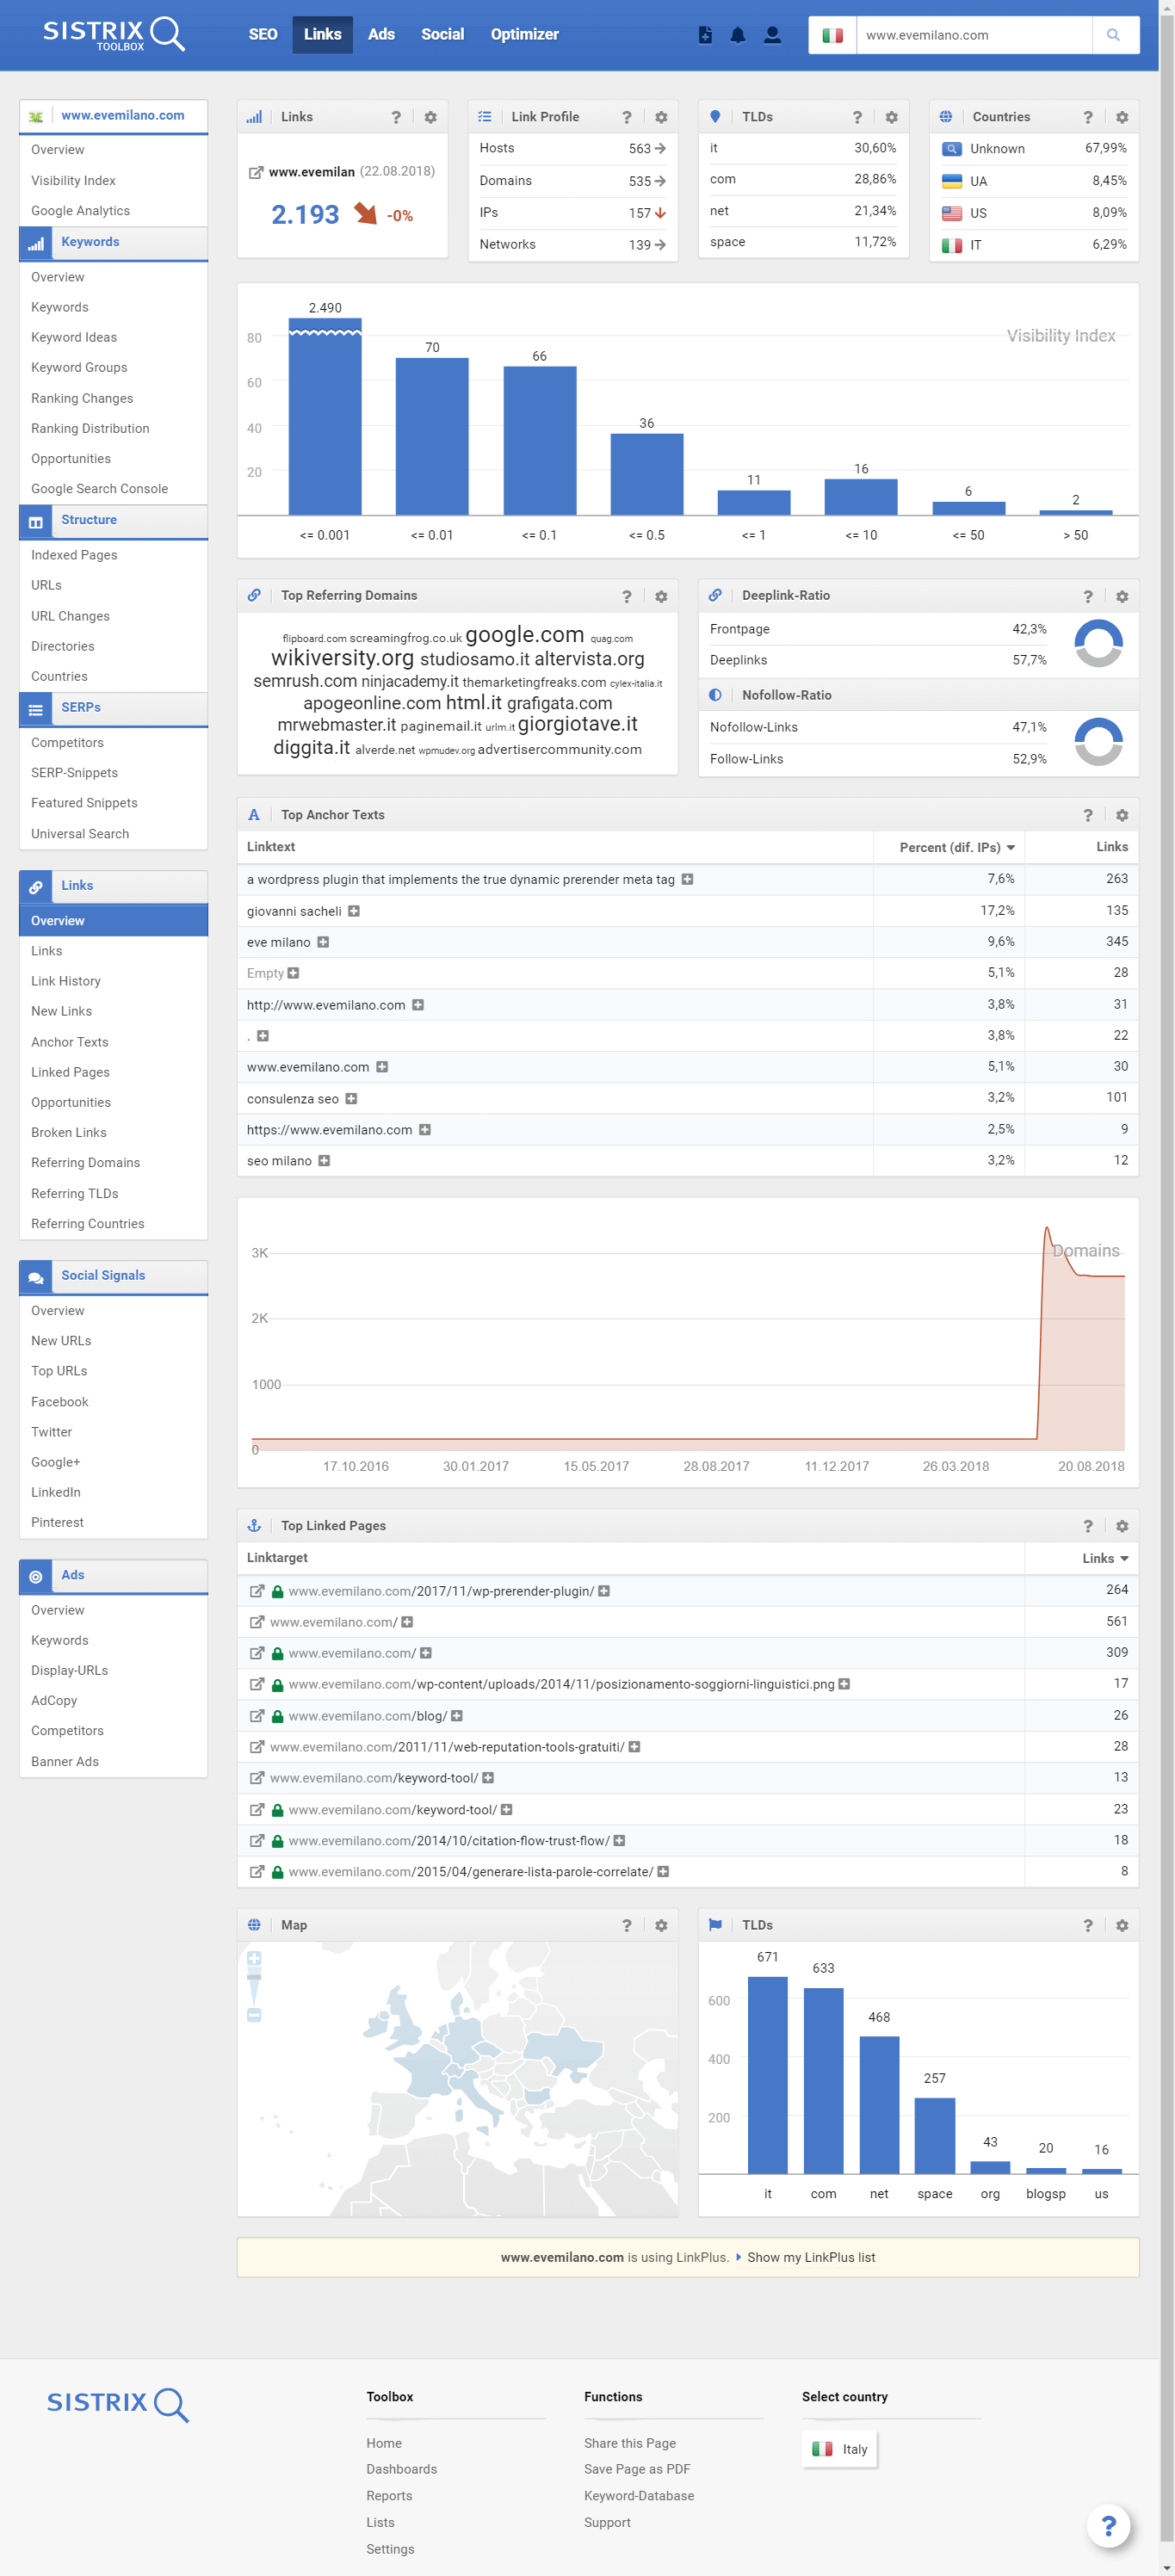
Task: Open Visibility Index in sidebar
Action: pos(73,180)
